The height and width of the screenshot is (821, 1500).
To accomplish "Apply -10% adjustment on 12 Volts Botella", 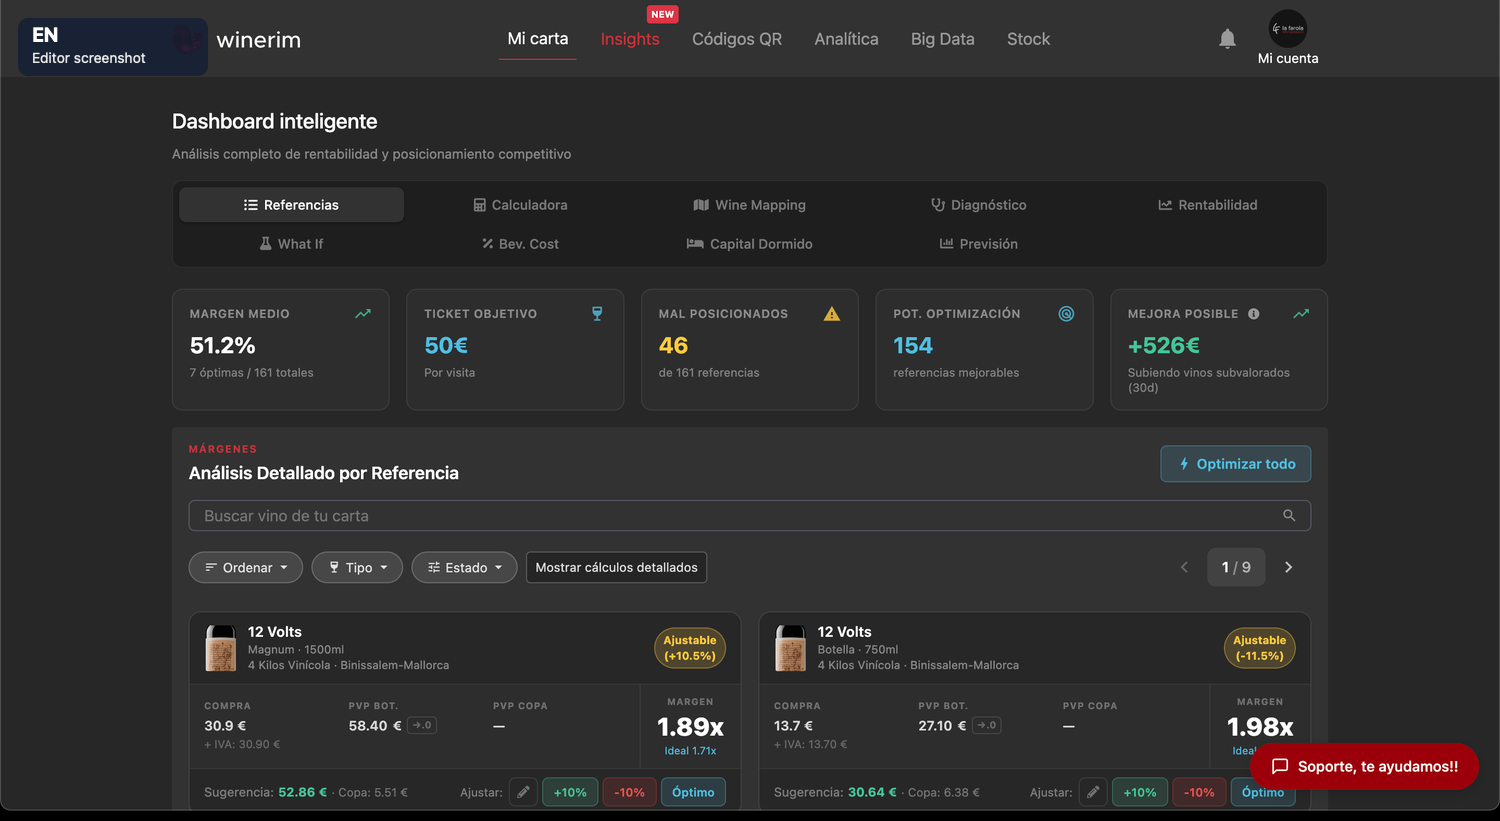I will click(1199, 792).
